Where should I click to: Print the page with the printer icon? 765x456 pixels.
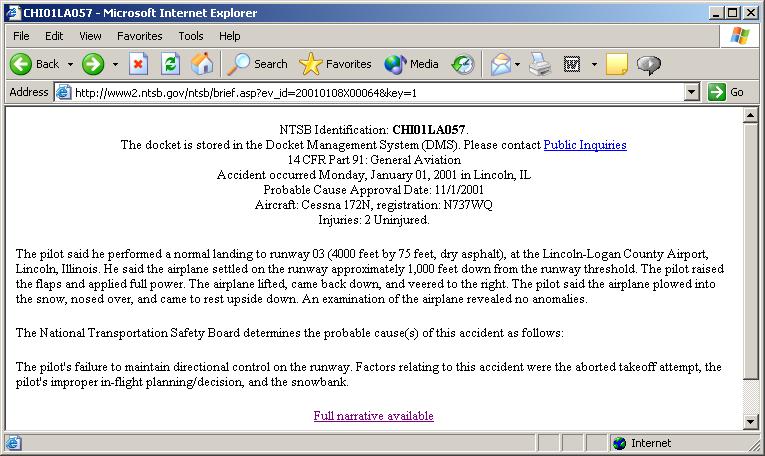point(540,64)
